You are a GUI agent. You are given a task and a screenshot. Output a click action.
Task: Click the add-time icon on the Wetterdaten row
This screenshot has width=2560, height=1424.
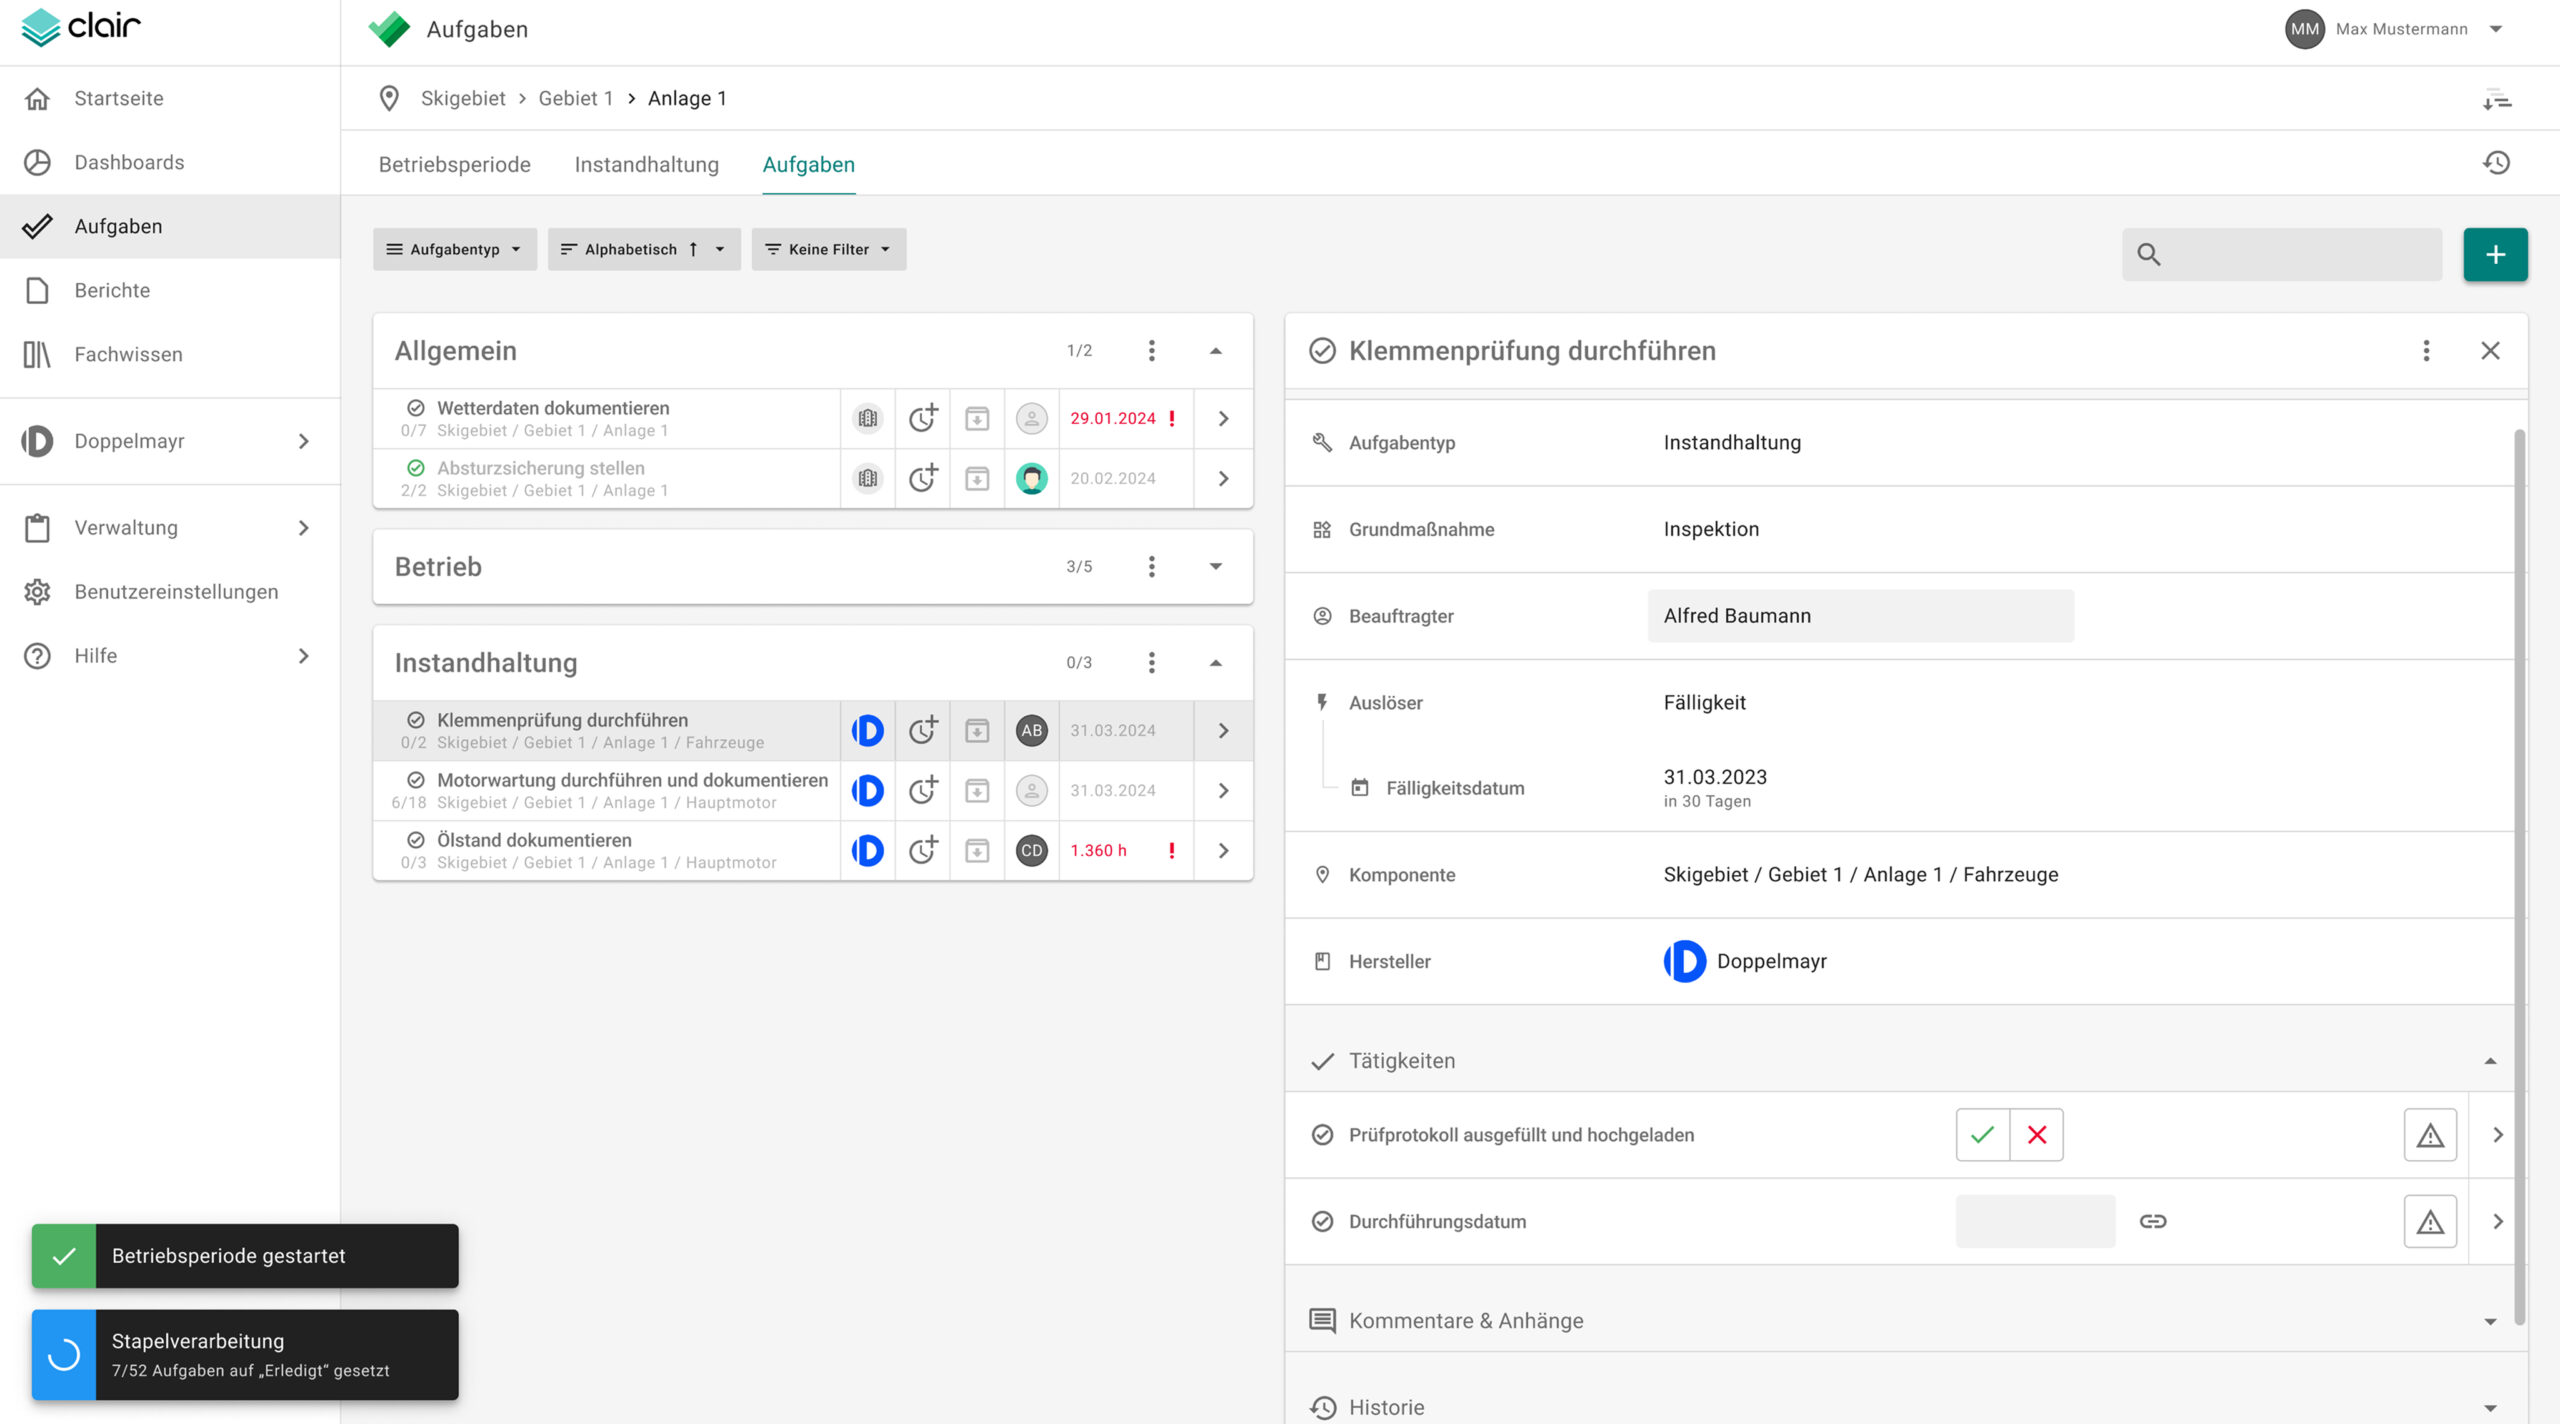pos(922,419)
